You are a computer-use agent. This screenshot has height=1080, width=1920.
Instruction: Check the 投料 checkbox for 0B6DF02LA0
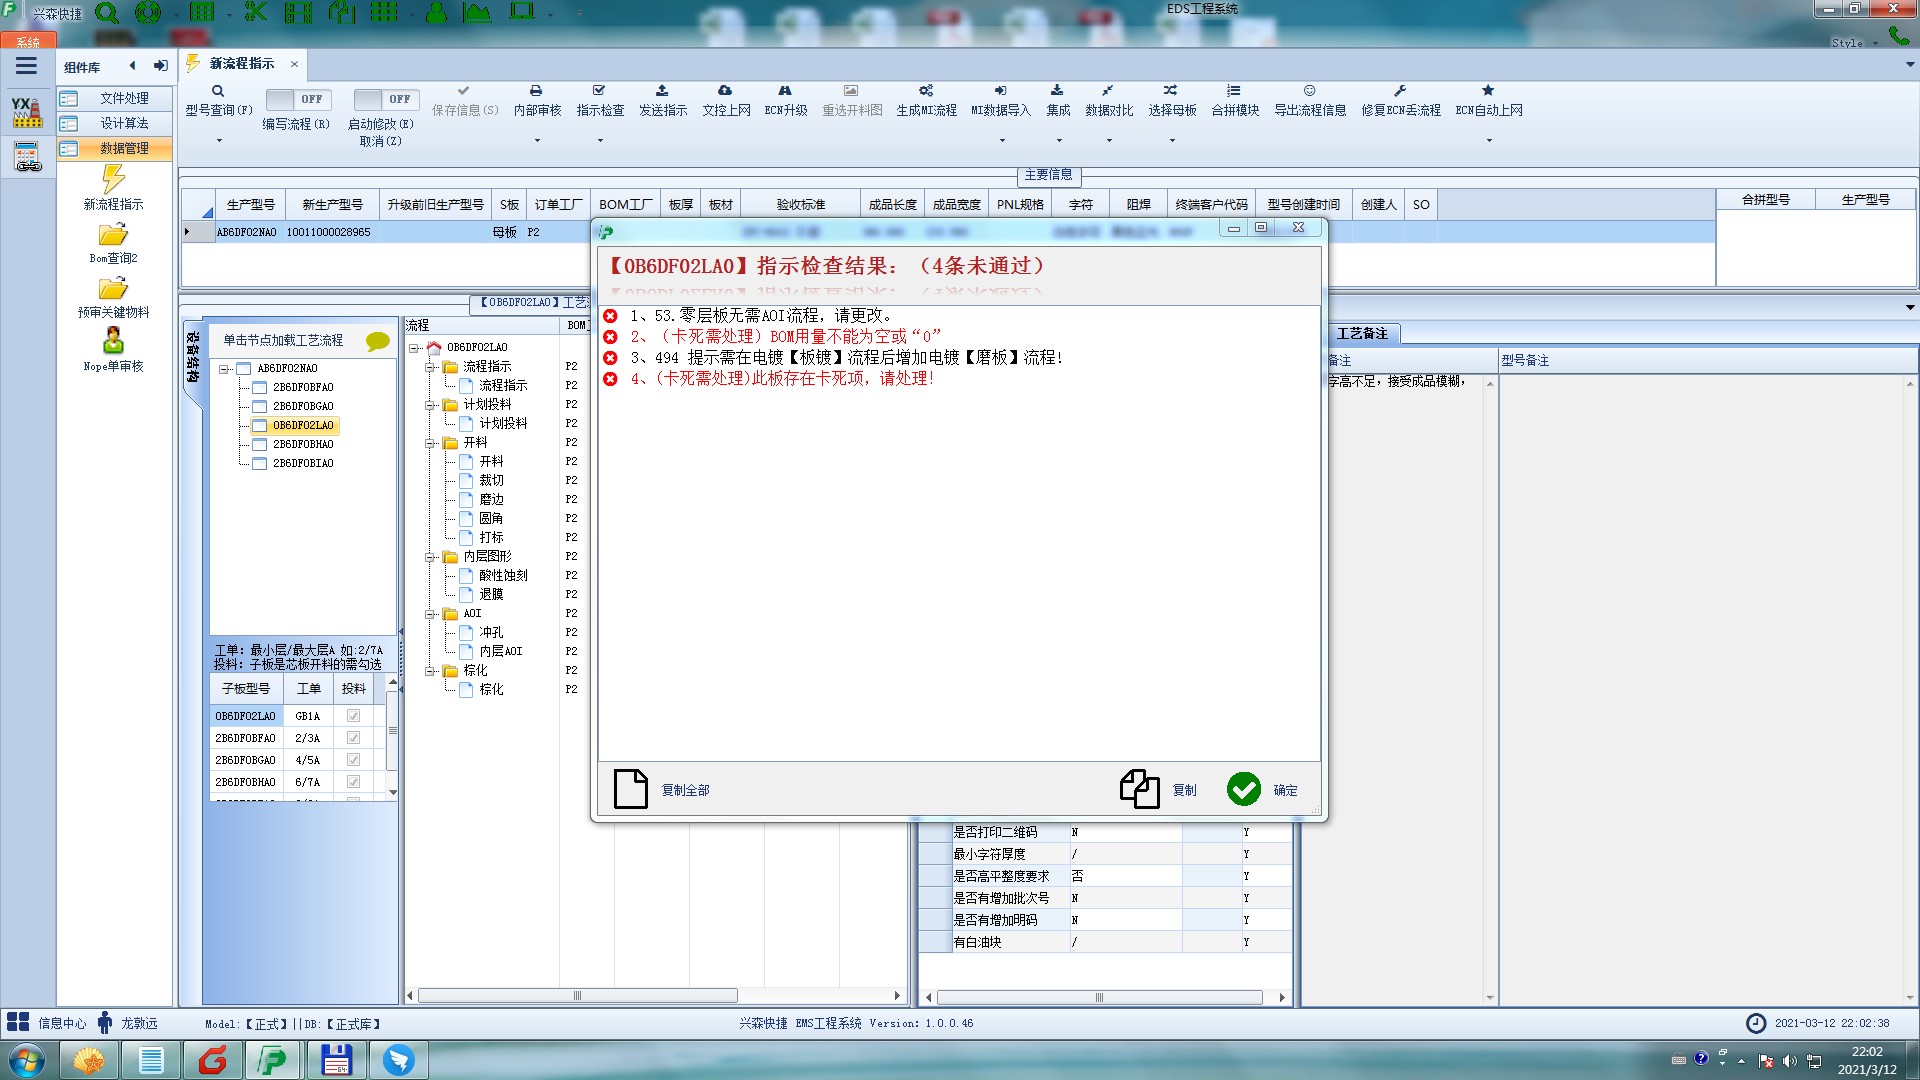[353, 716]
